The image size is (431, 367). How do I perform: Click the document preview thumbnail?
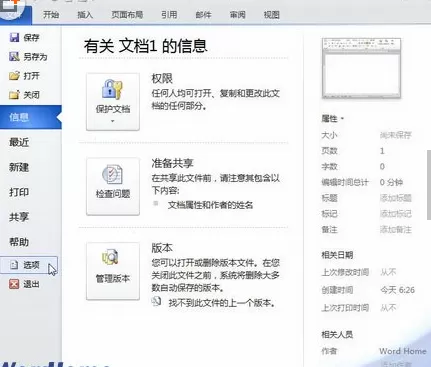[x=361, y=68]
